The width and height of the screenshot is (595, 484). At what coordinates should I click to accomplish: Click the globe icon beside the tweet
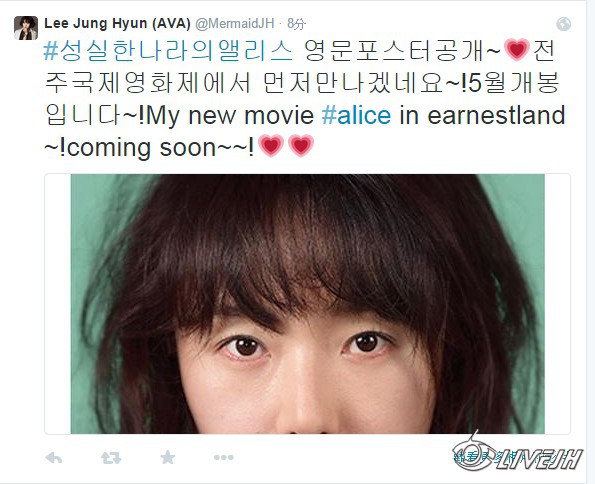tap(564, 24)
